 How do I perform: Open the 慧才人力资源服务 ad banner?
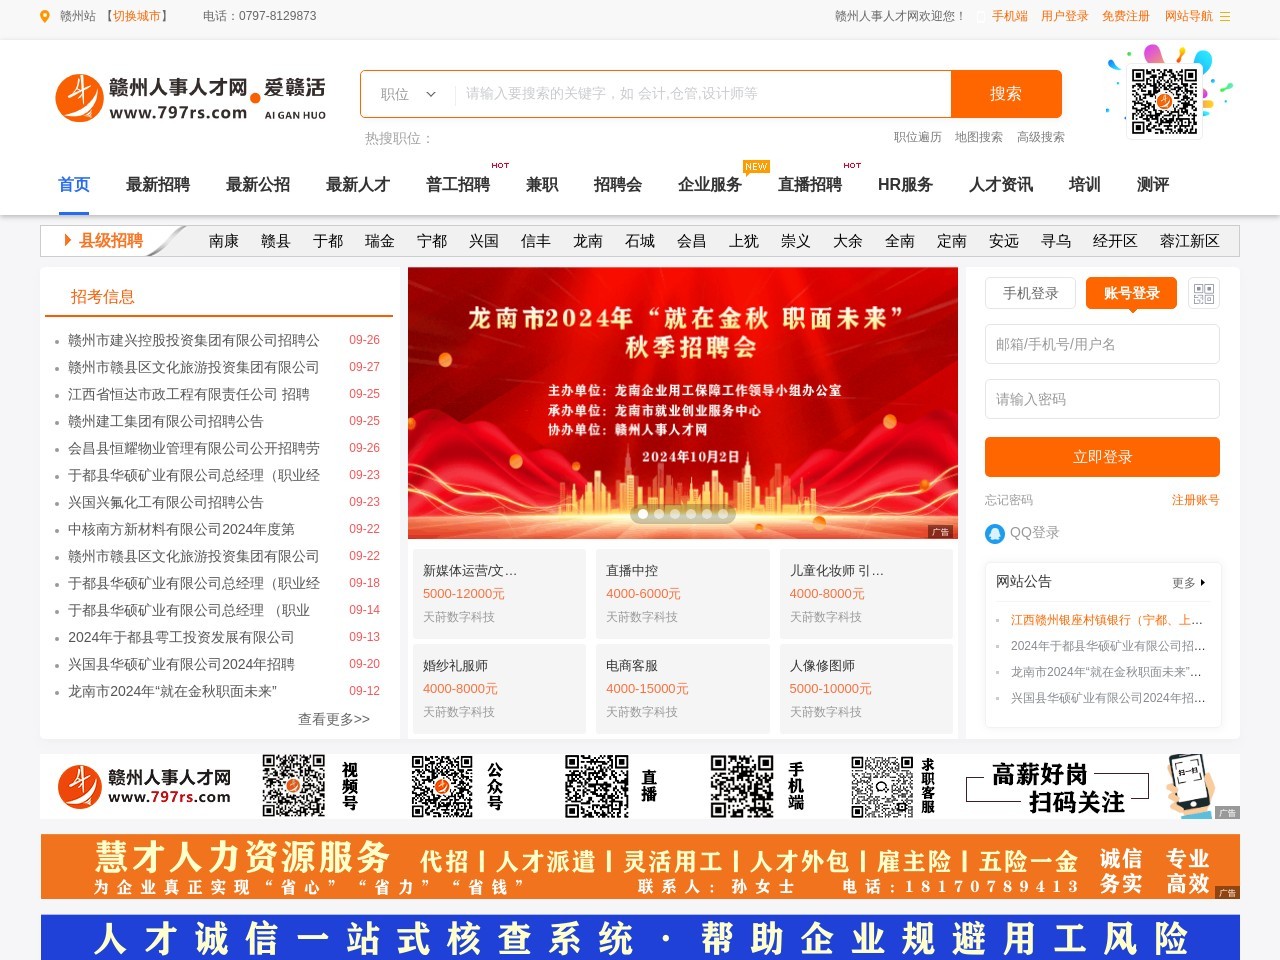point(640,867)
